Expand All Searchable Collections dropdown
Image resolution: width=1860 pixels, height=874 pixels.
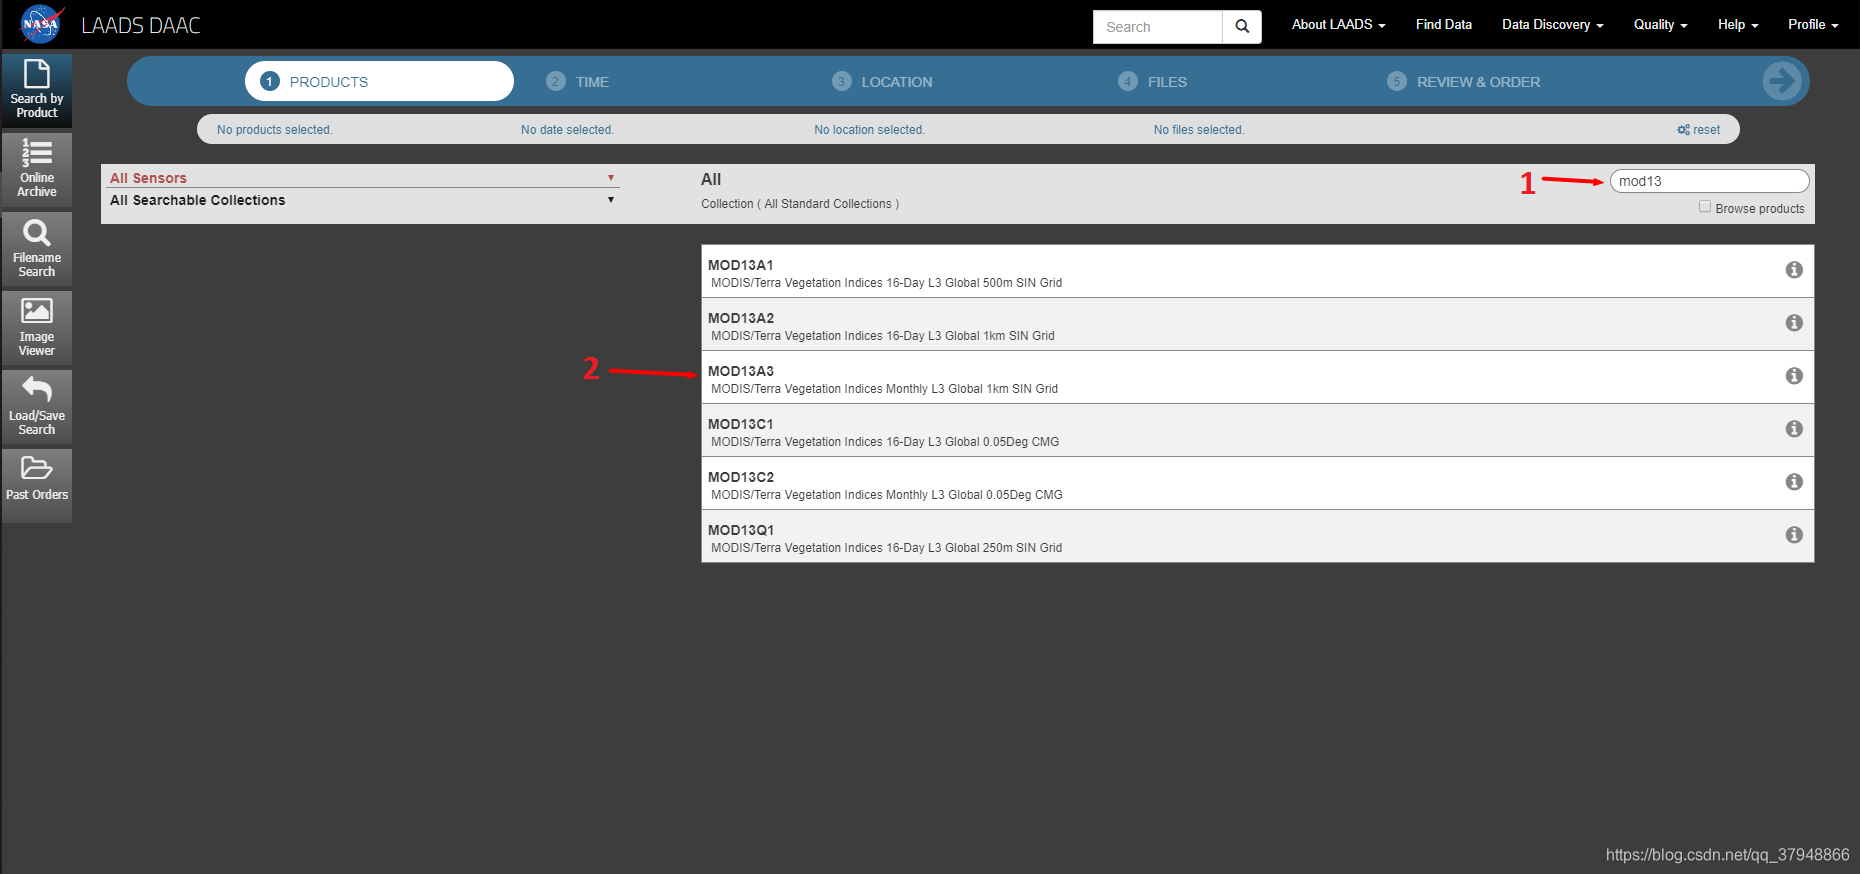tap(363, 200)
